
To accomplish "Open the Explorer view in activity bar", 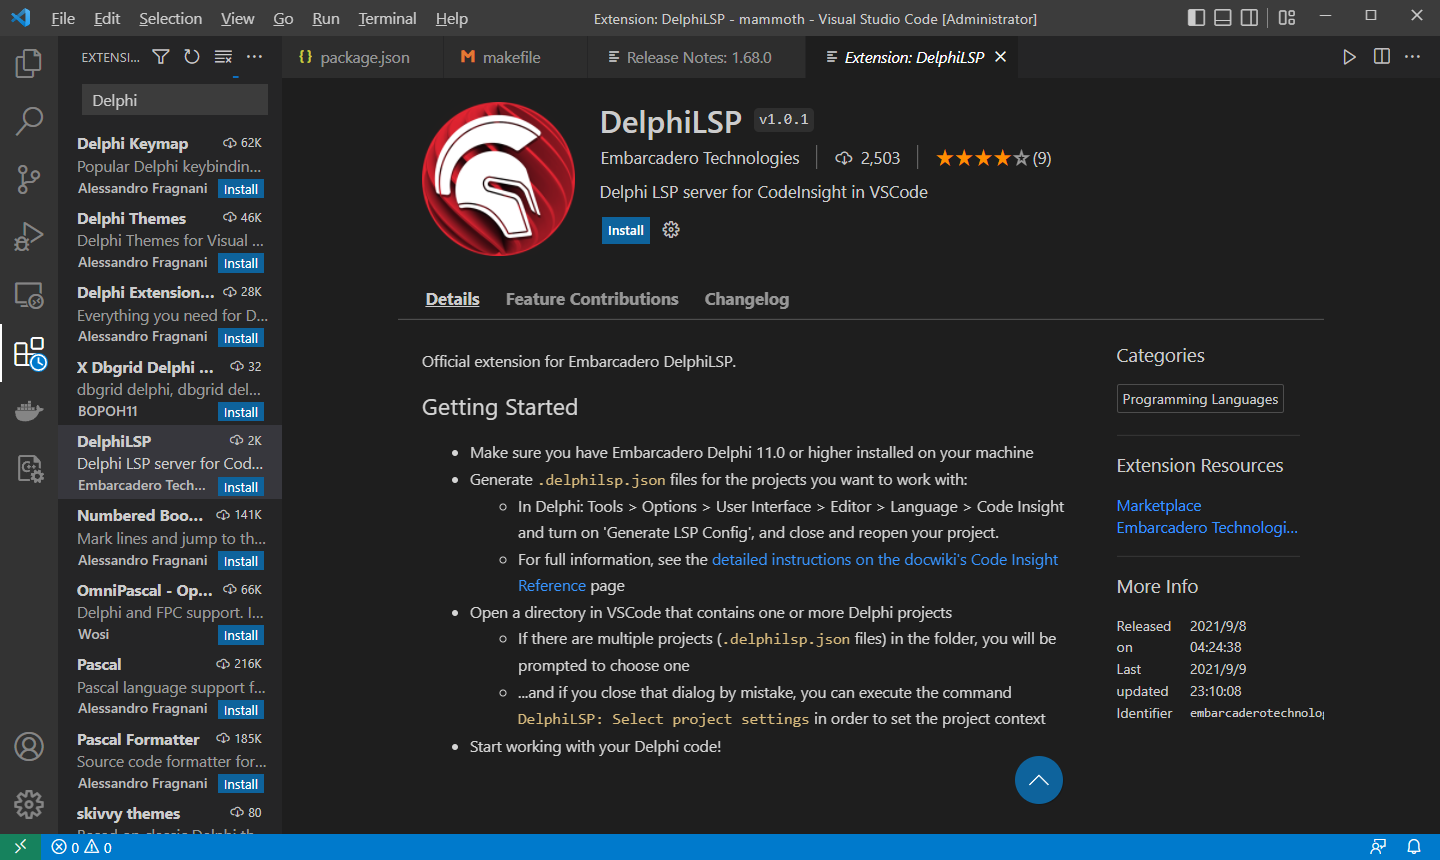I will 29,64.
